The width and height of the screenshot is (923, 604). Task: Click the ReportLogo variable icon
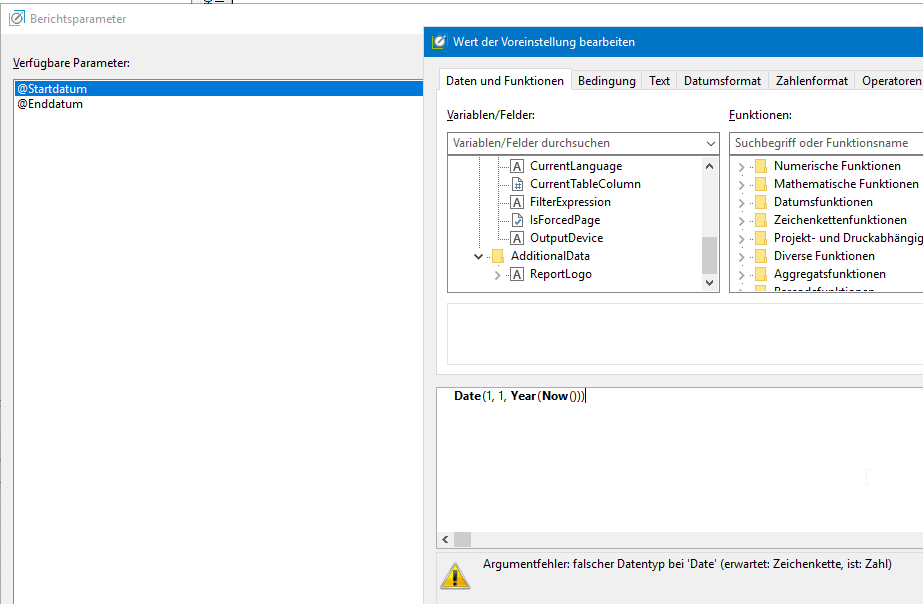[x=517, y=274]
